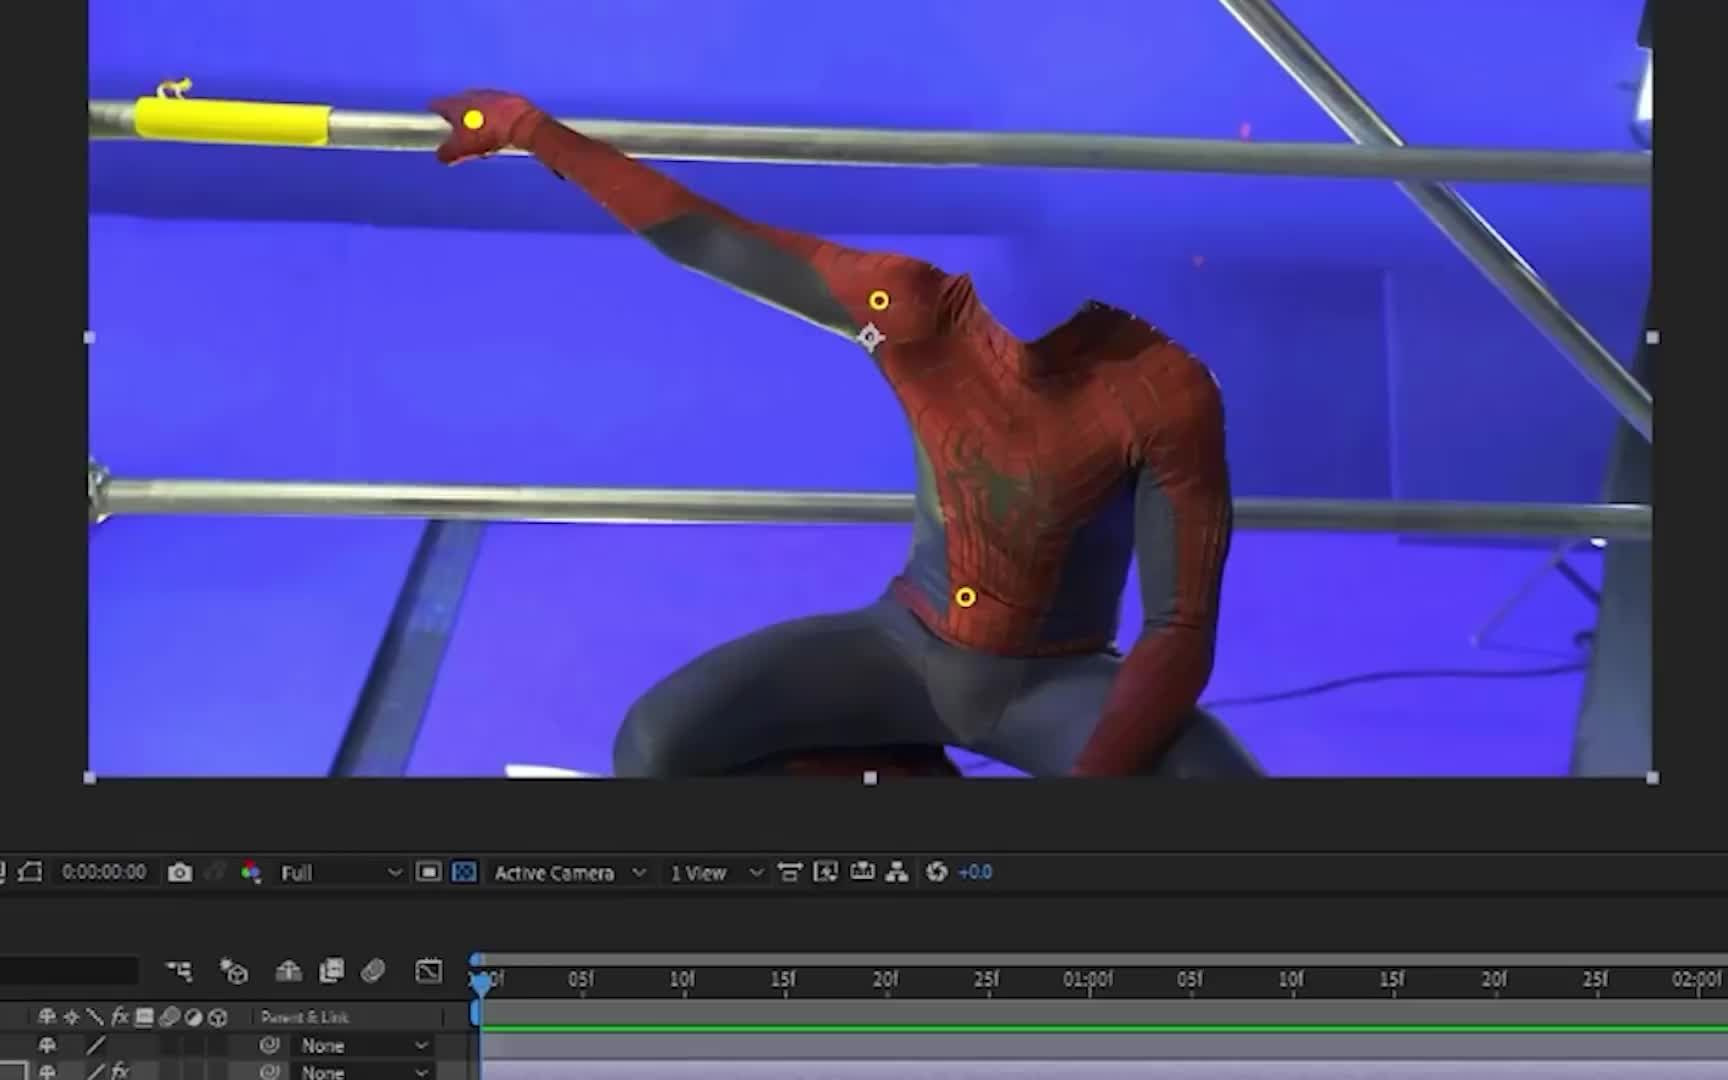
Task: Click the Quality column header icon
Action: 95,1017
